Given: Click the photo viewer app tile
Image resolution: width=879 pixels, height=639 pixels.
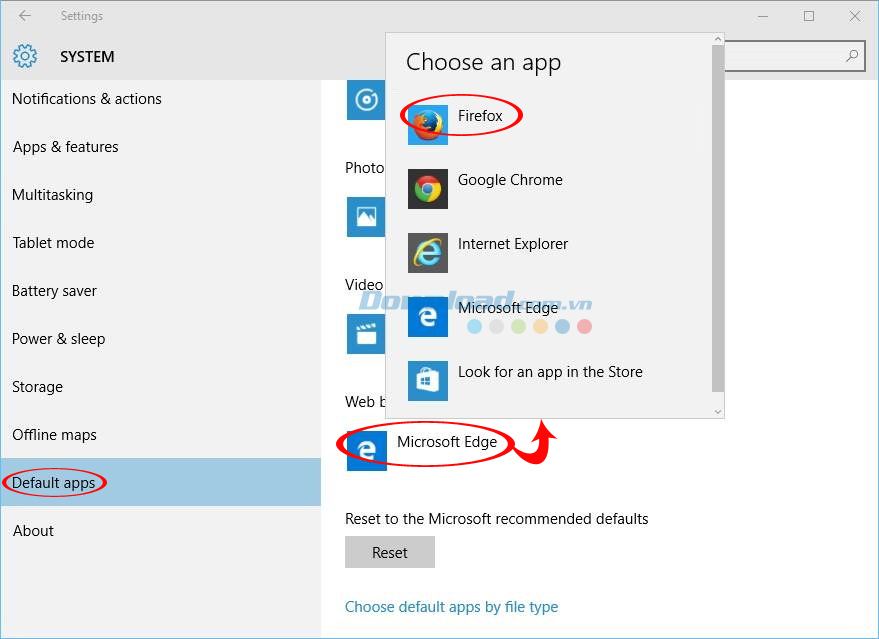Looking at the screenshot, I should point(366,217).
